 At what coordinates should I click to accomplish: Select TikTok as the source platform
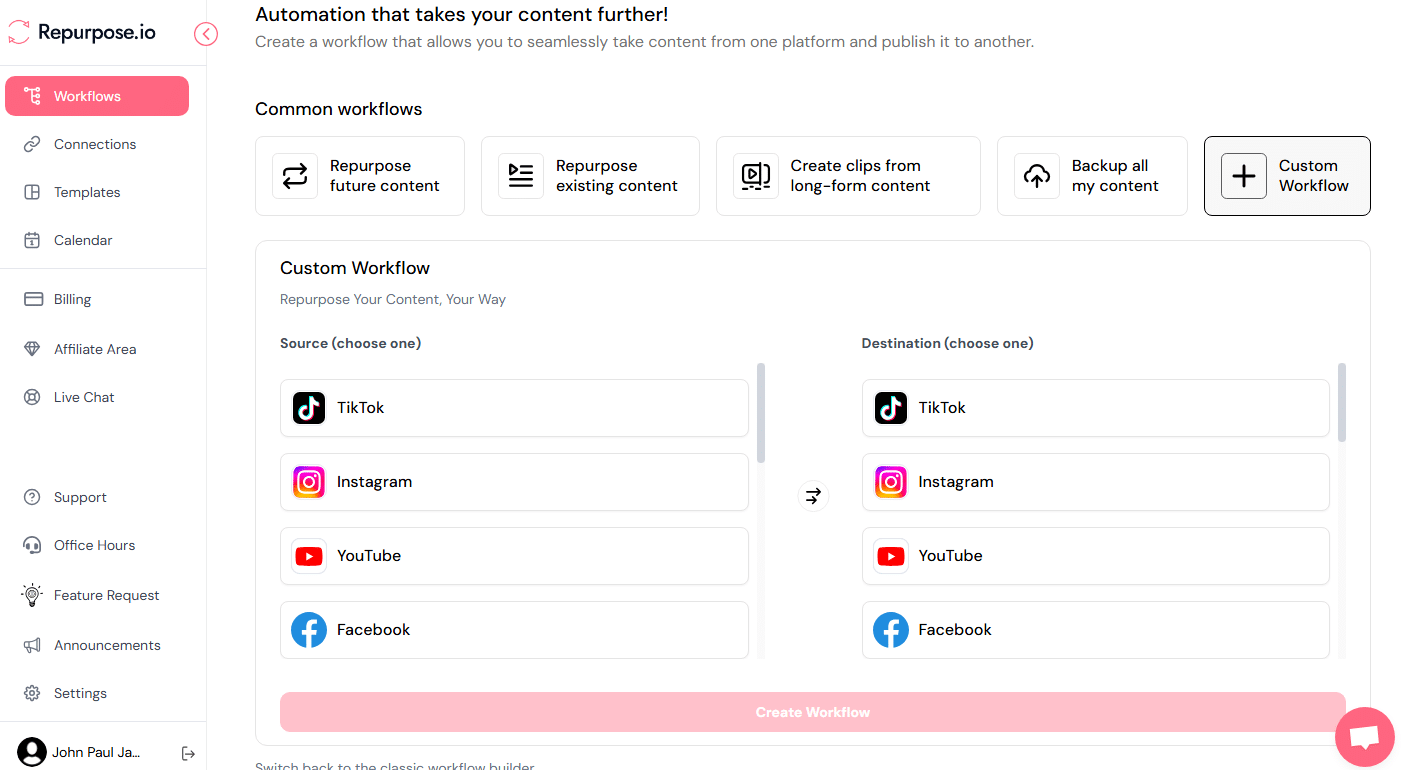tap(514, 407)
